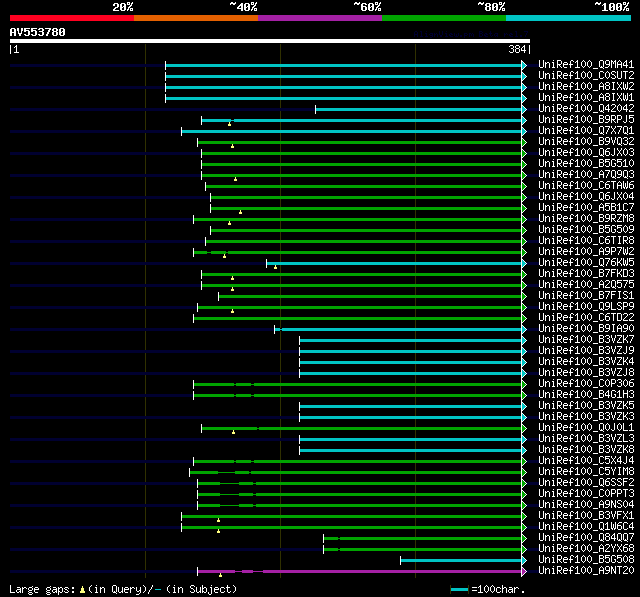The width and height of the screenshot is (640, 597).
Task: Select label UniRef100_C0P306
Action: pyautogui.click(x=586, y=384)
